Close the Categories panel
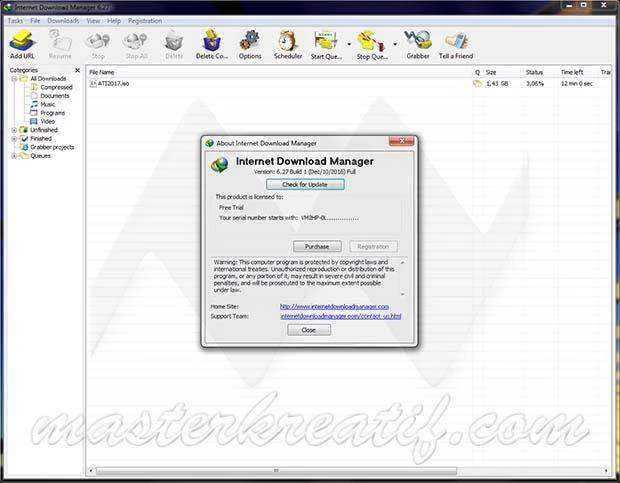 [x=78, y=70]
